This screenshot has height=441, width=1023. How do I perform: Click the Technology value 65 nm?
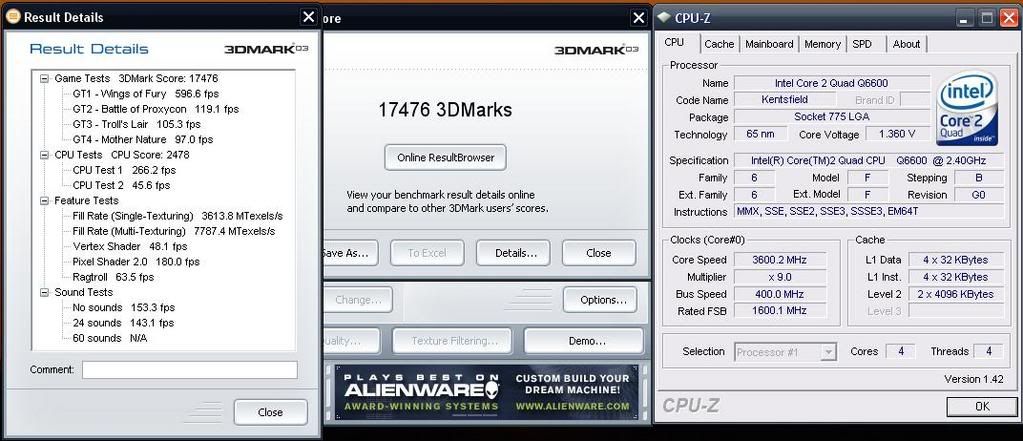[759, 134]
